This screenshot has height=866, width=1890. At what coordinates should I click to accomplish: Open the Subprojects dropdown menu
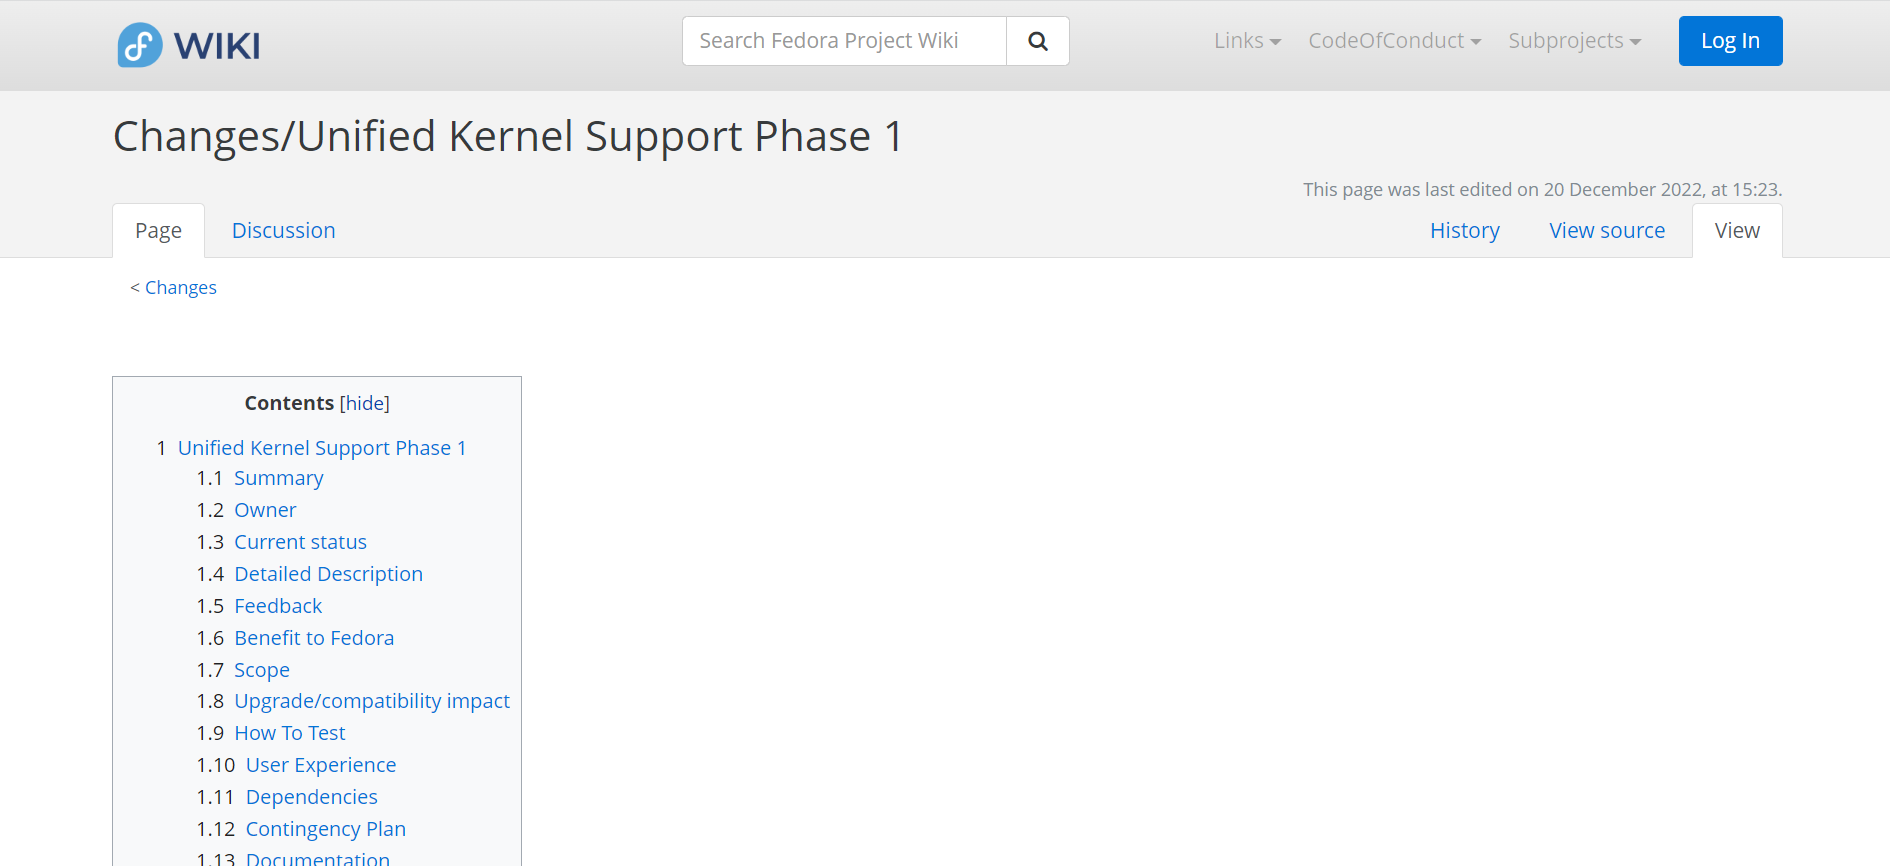click(x=1574, y=41)
